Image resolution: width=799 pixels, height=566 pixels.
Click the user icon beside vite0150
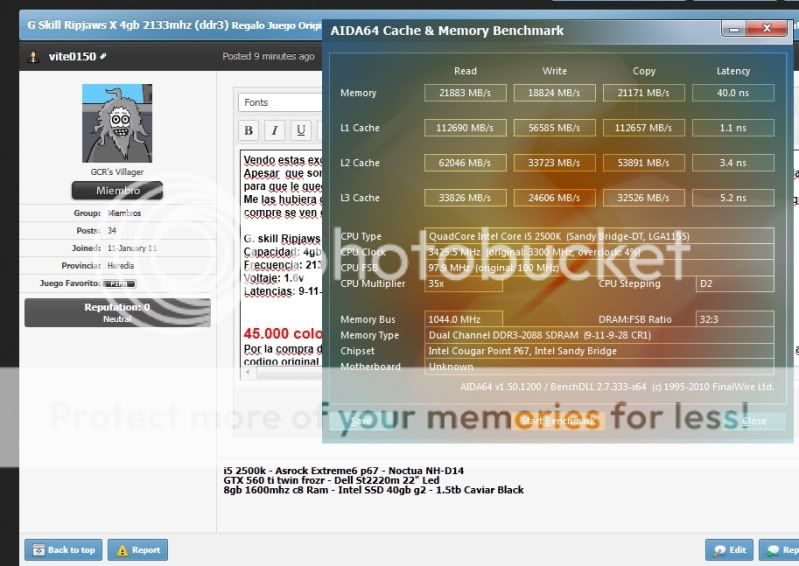click(35, 56)
